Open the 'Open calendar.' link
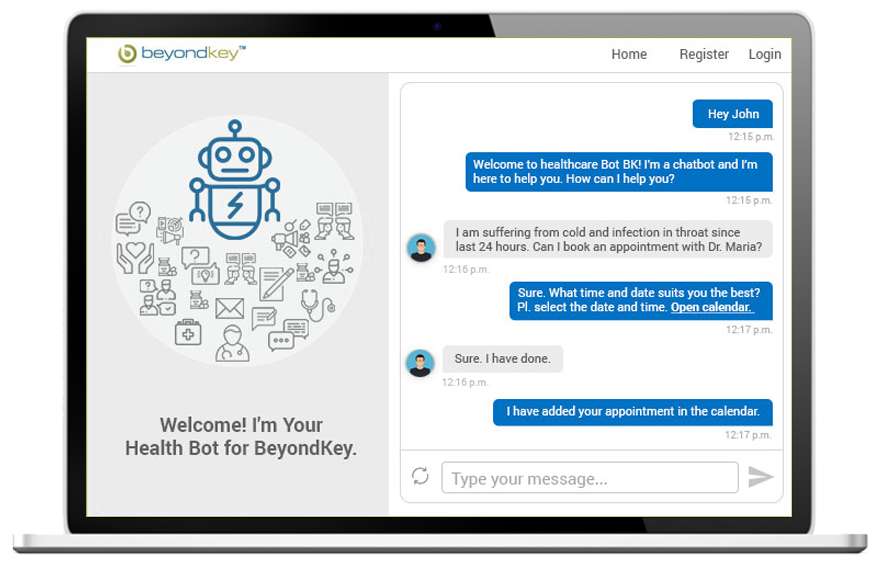The image size is (878, 566). coord(711,307)
